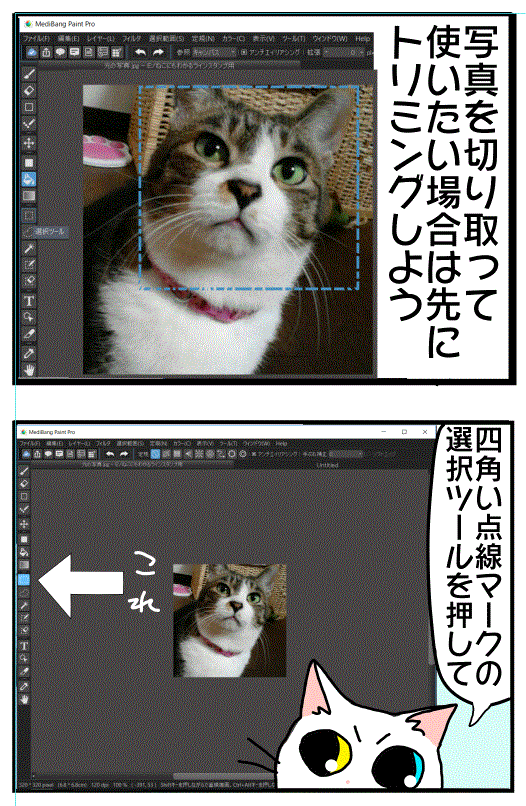526x806 pixels.
Task: Select the Magic Wand tool in lower window
Action: coord(24,606)
